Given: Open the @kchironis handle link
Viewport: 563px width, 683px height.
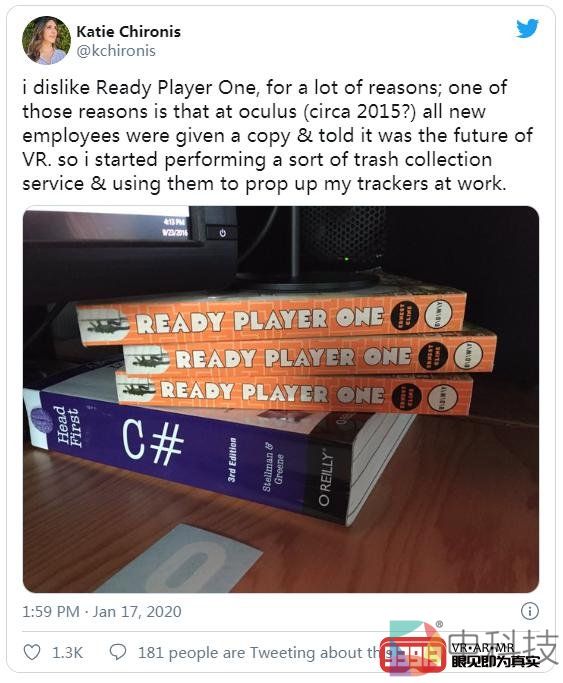Looking at the screenshot, I should point(116,51).
